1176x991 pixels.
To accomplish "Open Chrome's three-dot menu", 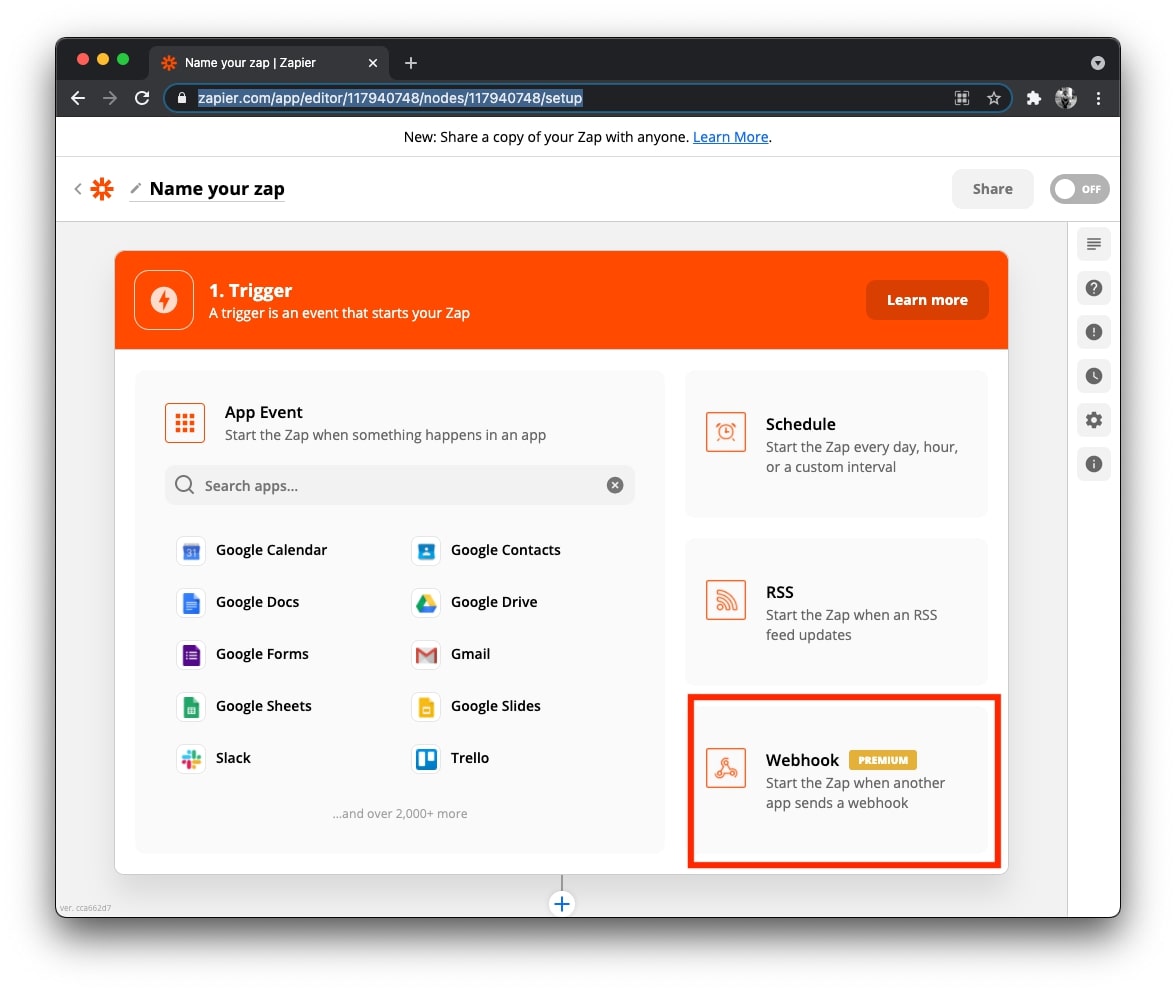I will [1098, 98].
